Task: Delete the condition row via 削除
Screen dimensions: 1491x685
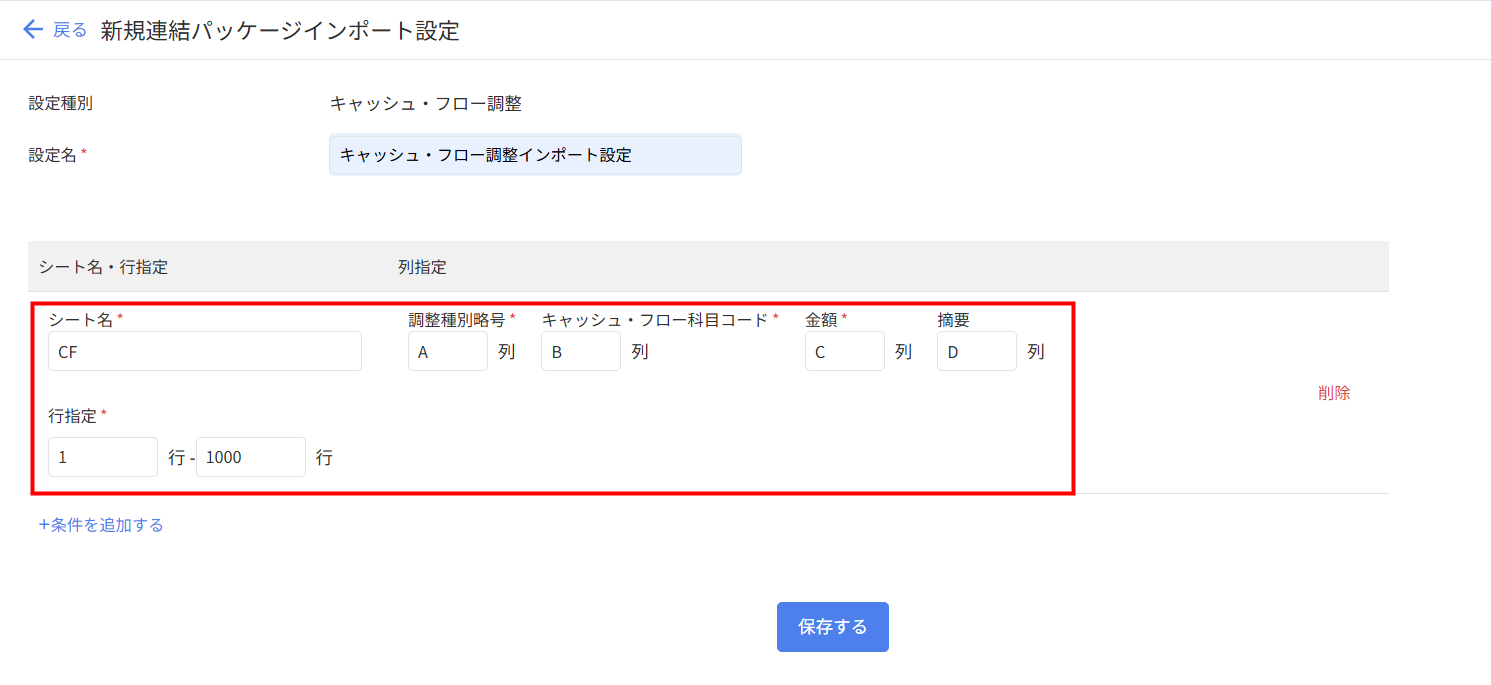Action: (x=1334, y=393)
